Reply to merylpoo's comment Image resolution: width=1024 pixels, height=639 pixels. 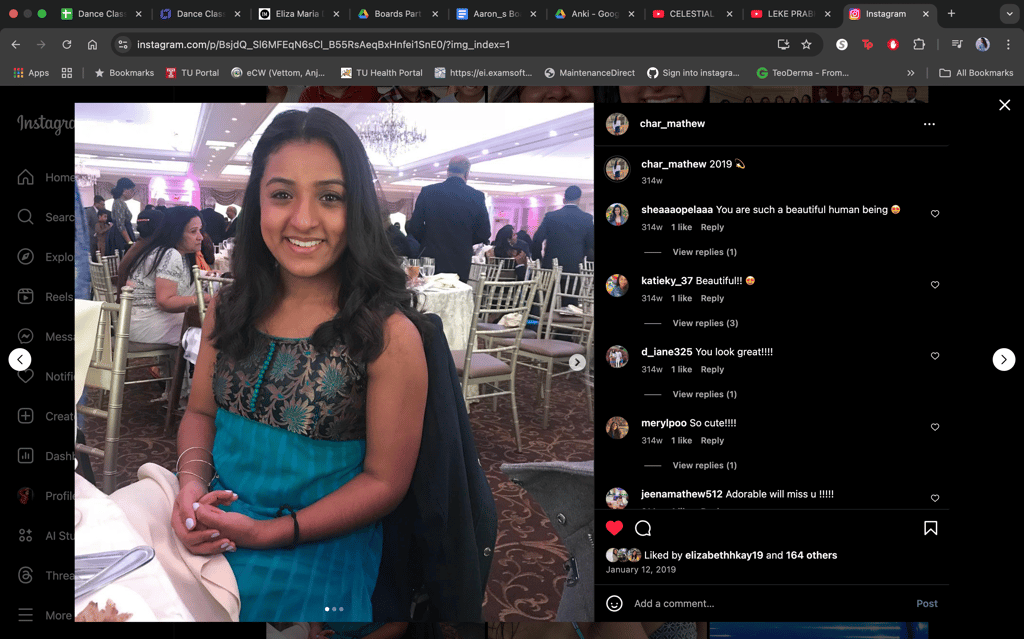point(712,441)
